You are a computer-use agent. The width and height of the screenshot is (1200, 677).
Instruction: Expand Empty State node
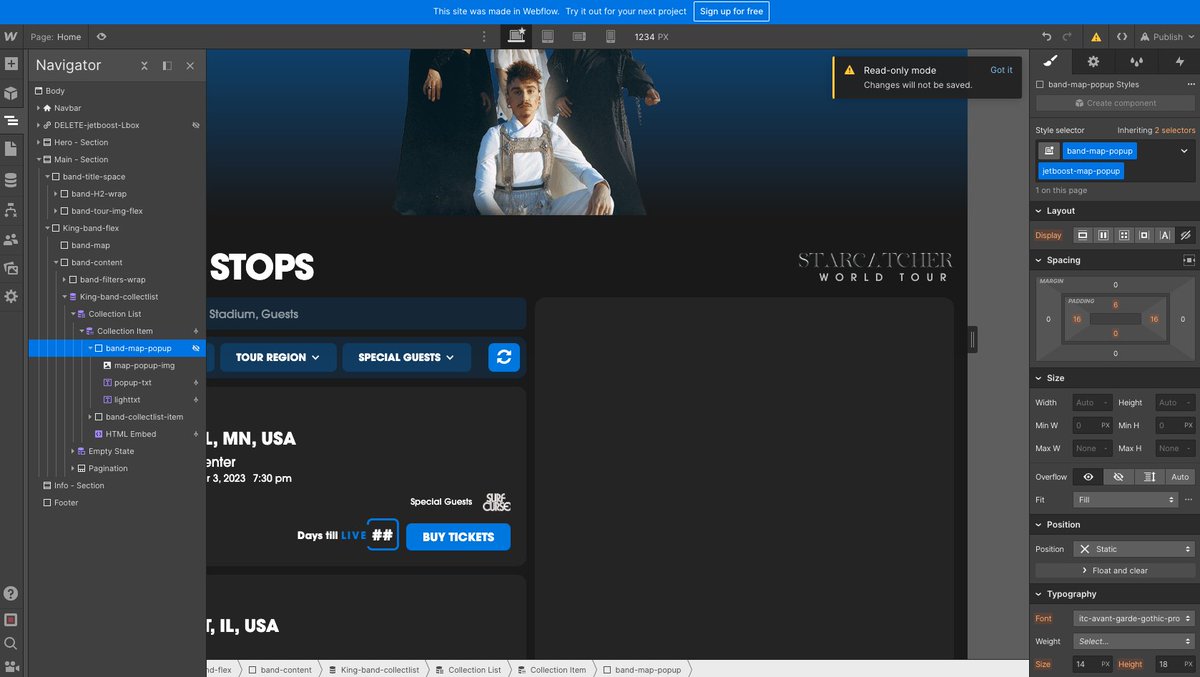pyautogui.click(x=72, y=451)
